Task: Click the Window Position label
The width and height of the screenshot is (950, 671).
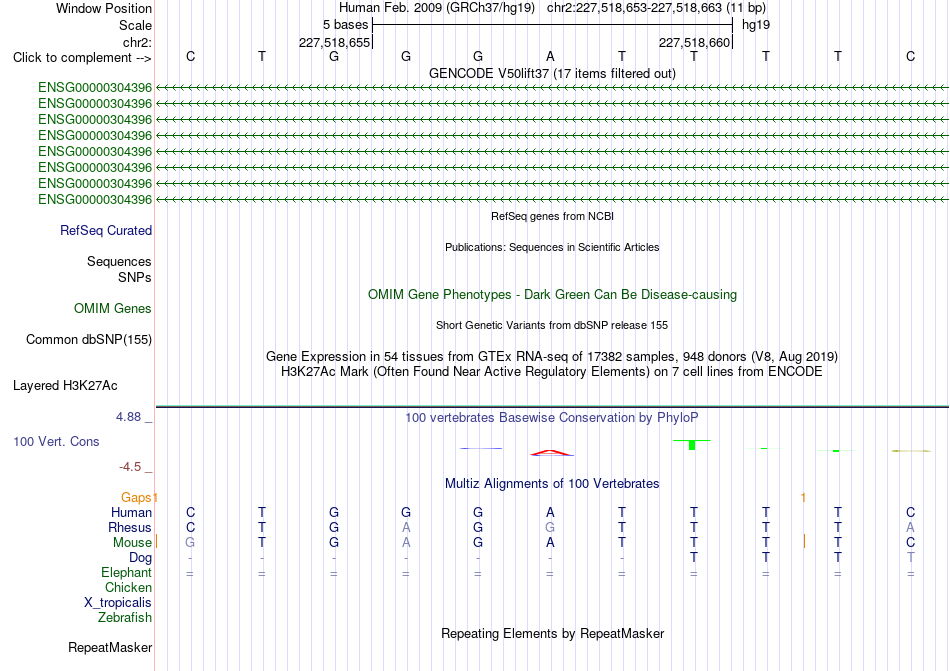Action: [104, 8]
